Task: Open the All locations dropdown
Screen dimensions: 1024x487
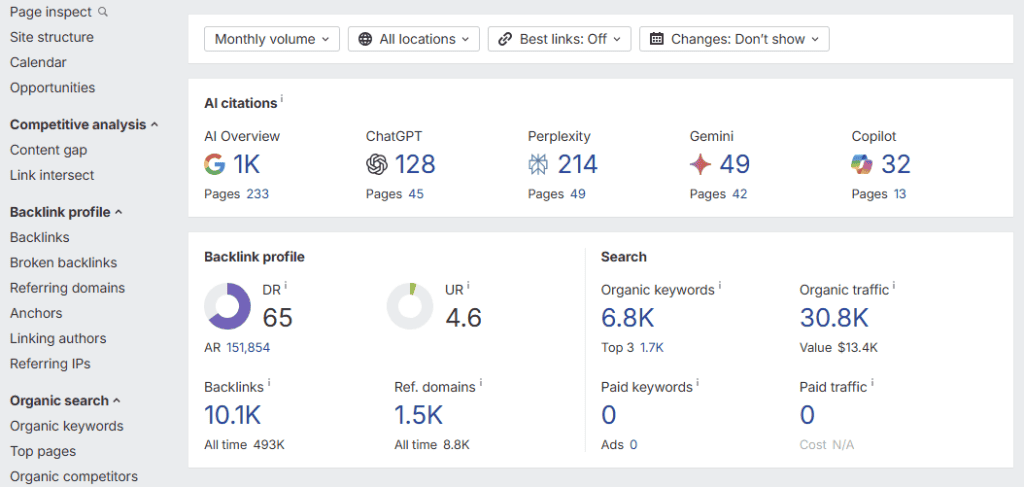Action: click(x=414, y=39)
